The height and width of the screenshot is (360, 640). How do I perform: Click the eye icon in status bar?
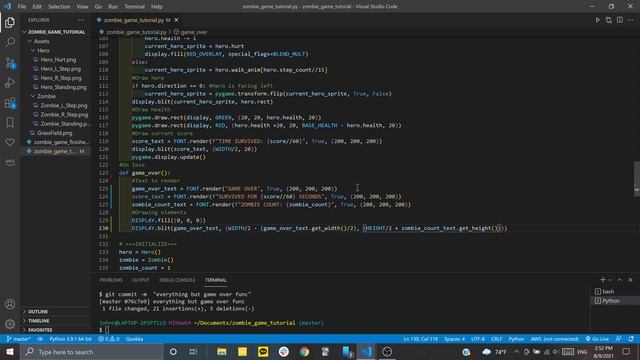pyautogui.click(x=40, y=339)
